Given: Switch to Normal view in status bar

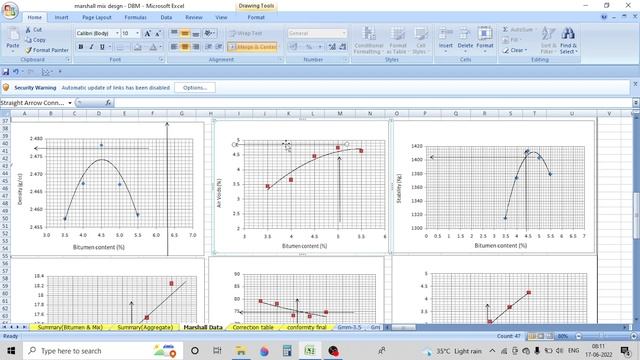Looking at the screenshot, I should tap(532, 336).
